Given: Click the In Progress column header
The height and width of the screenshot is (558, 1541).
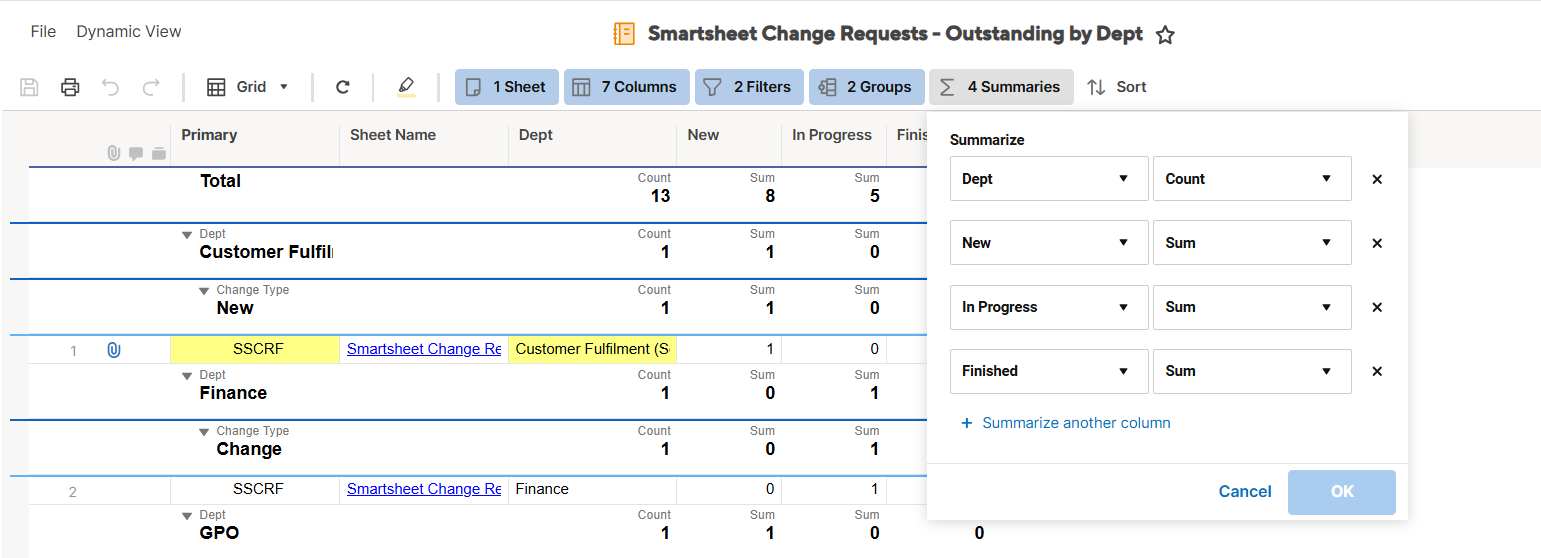Looking at the screenshot, I should [x=832, y=135].
